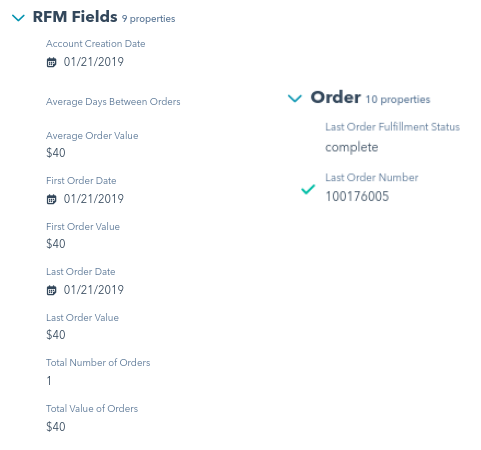Edit the Total Value of Orders amount

(x=56, y=427)
